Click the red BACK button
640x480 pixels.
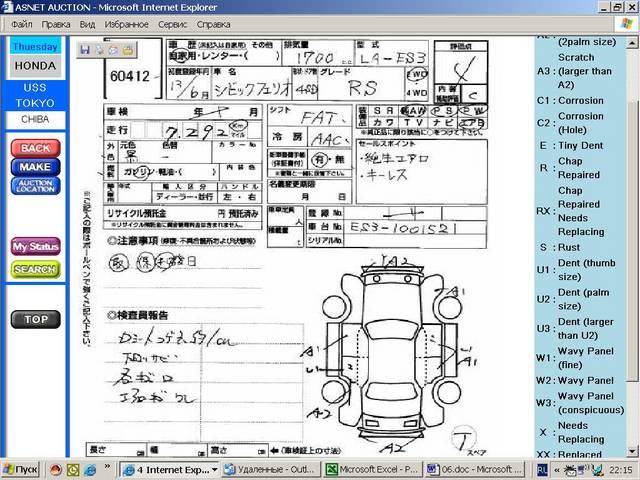tap(36, 148)
